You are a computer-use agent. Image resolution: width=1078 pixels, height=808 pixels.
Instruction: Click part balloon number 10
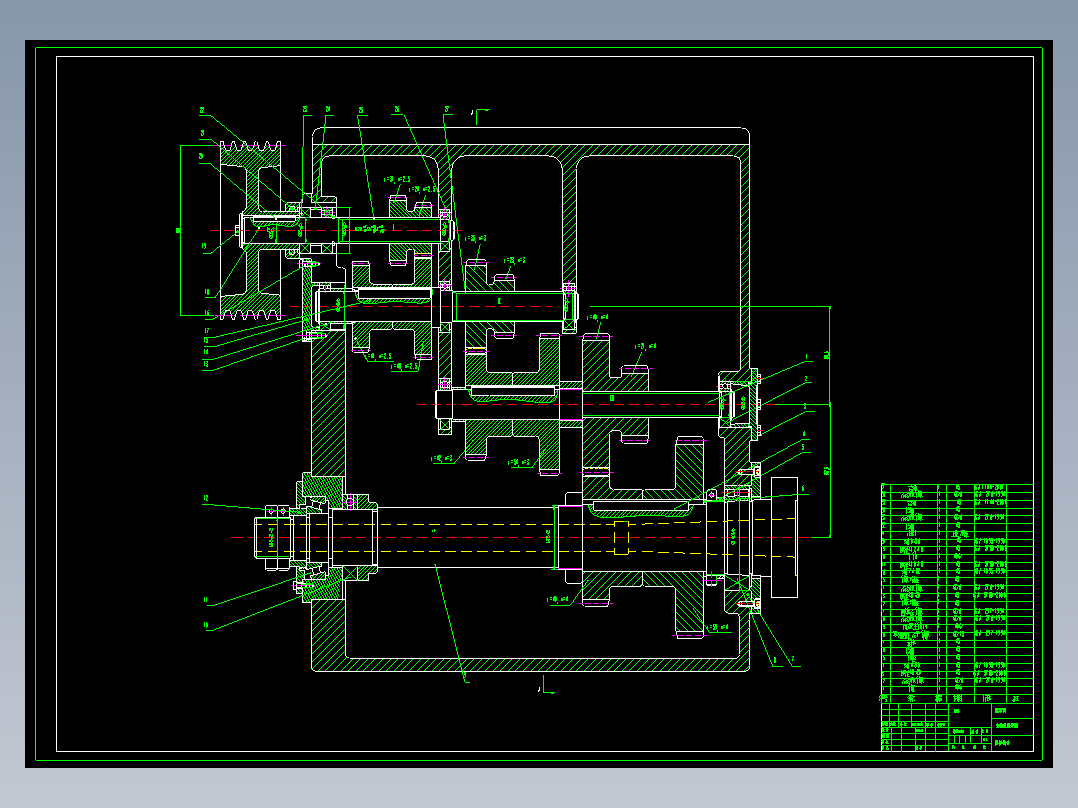pyautogui.click(x=206, y=626)
